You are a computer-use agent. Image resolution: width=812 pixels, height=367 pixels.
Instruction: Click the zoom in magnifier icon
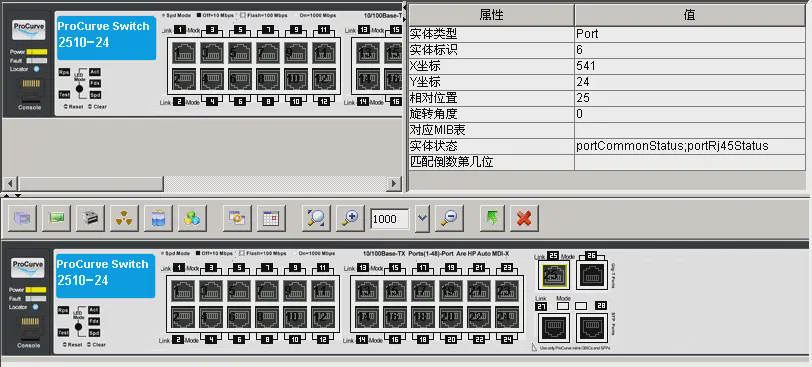(350, 218)
